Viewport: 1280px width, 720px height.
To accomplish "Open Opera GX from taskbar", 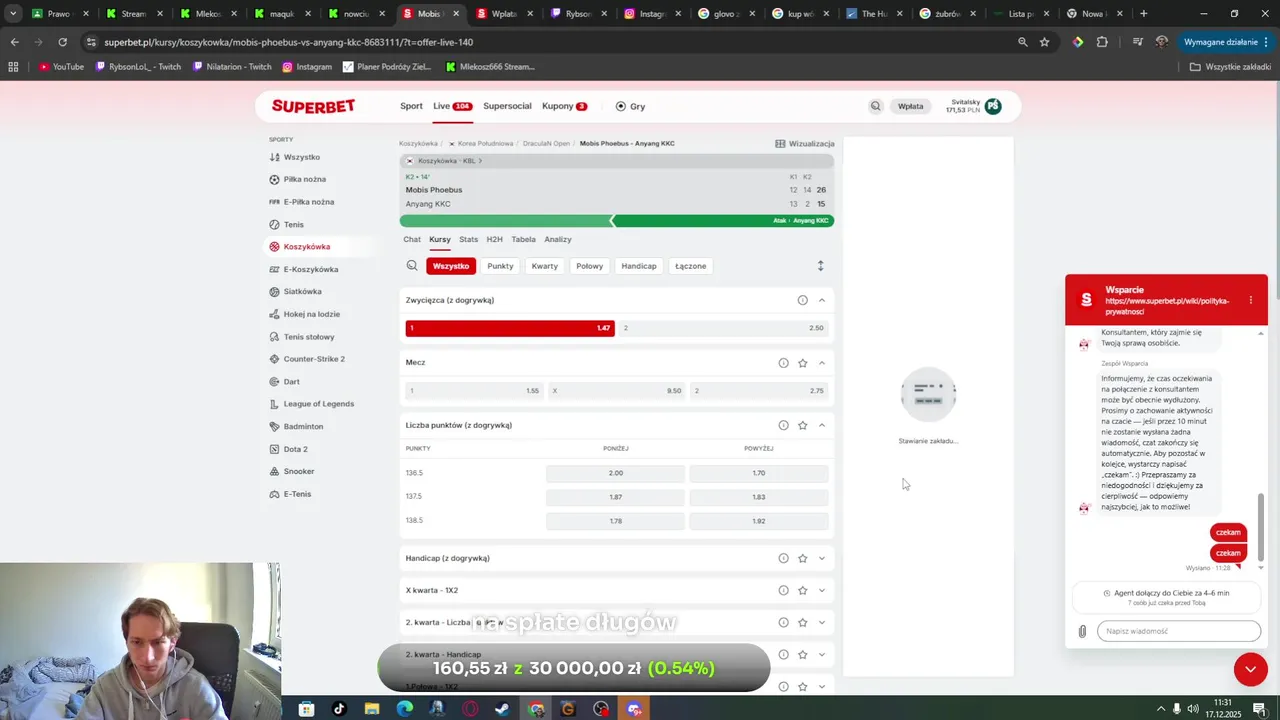I will click(x=470, y=709).
